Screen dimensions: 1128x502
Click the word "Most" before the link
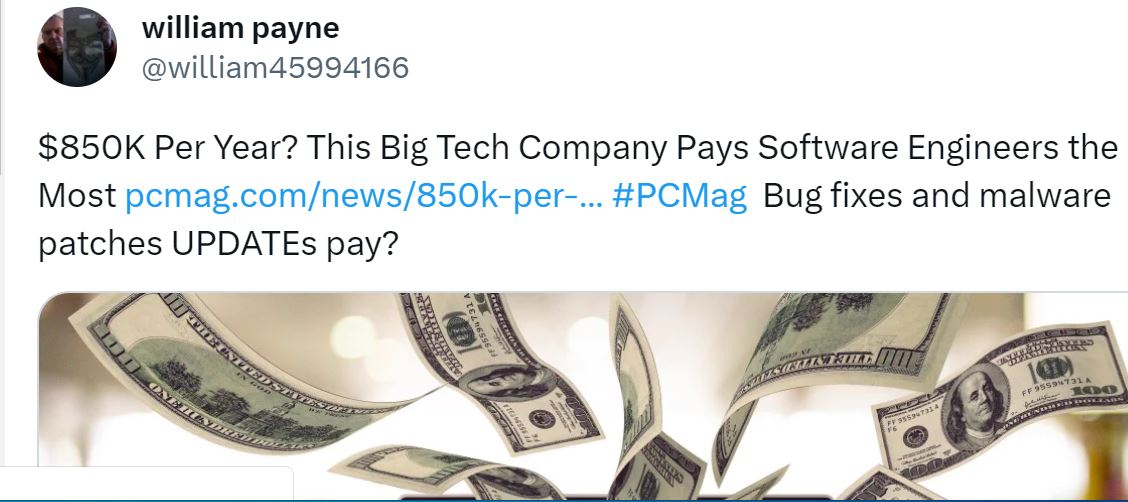77,196
